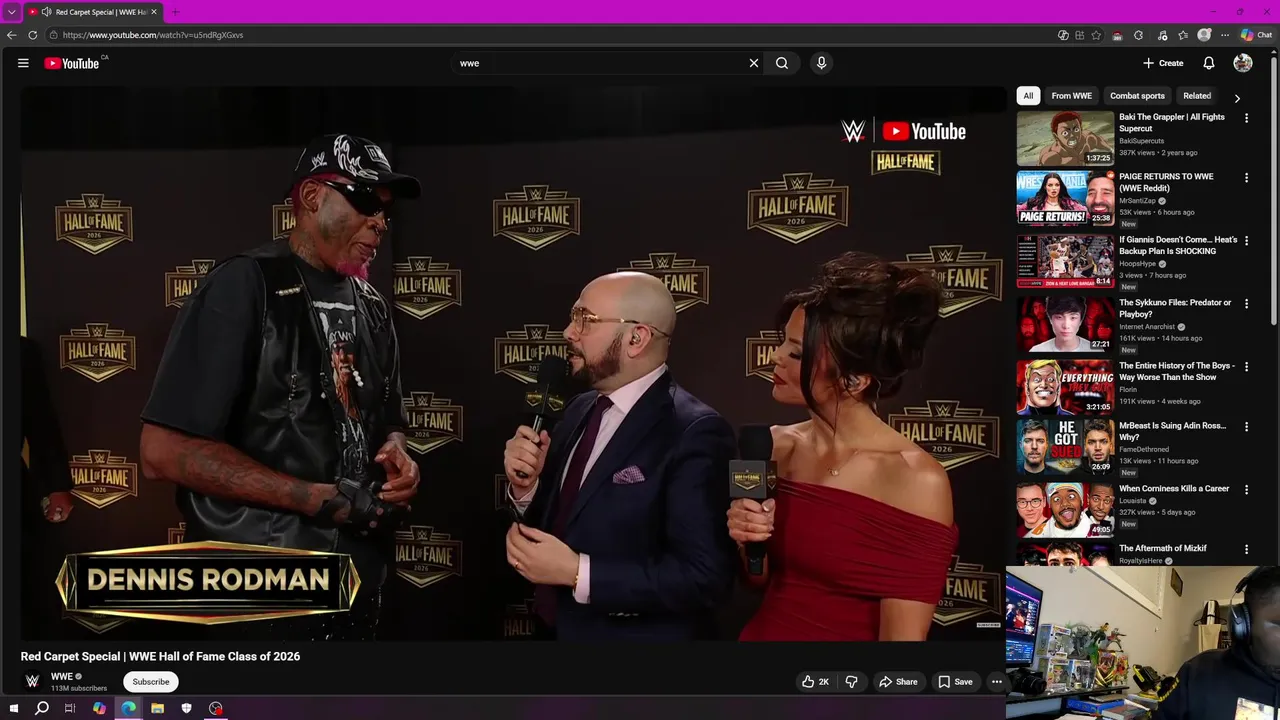
Task: Start voice search with the microphone icon
Action: [x=821, y=63]
